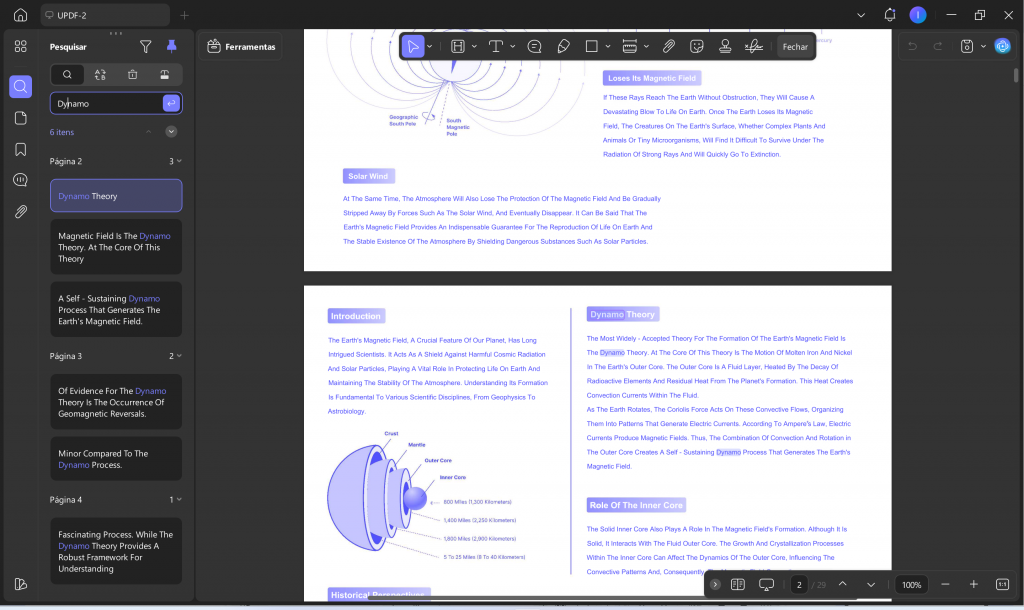Select the sticker tool
The height and width of the screenshot is (610, 1024).
tap(697, 46)
